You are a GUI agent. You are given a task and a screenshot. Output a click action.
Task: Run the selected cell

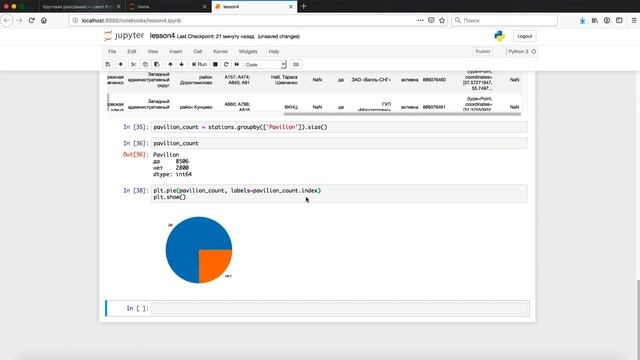(200, 64)
